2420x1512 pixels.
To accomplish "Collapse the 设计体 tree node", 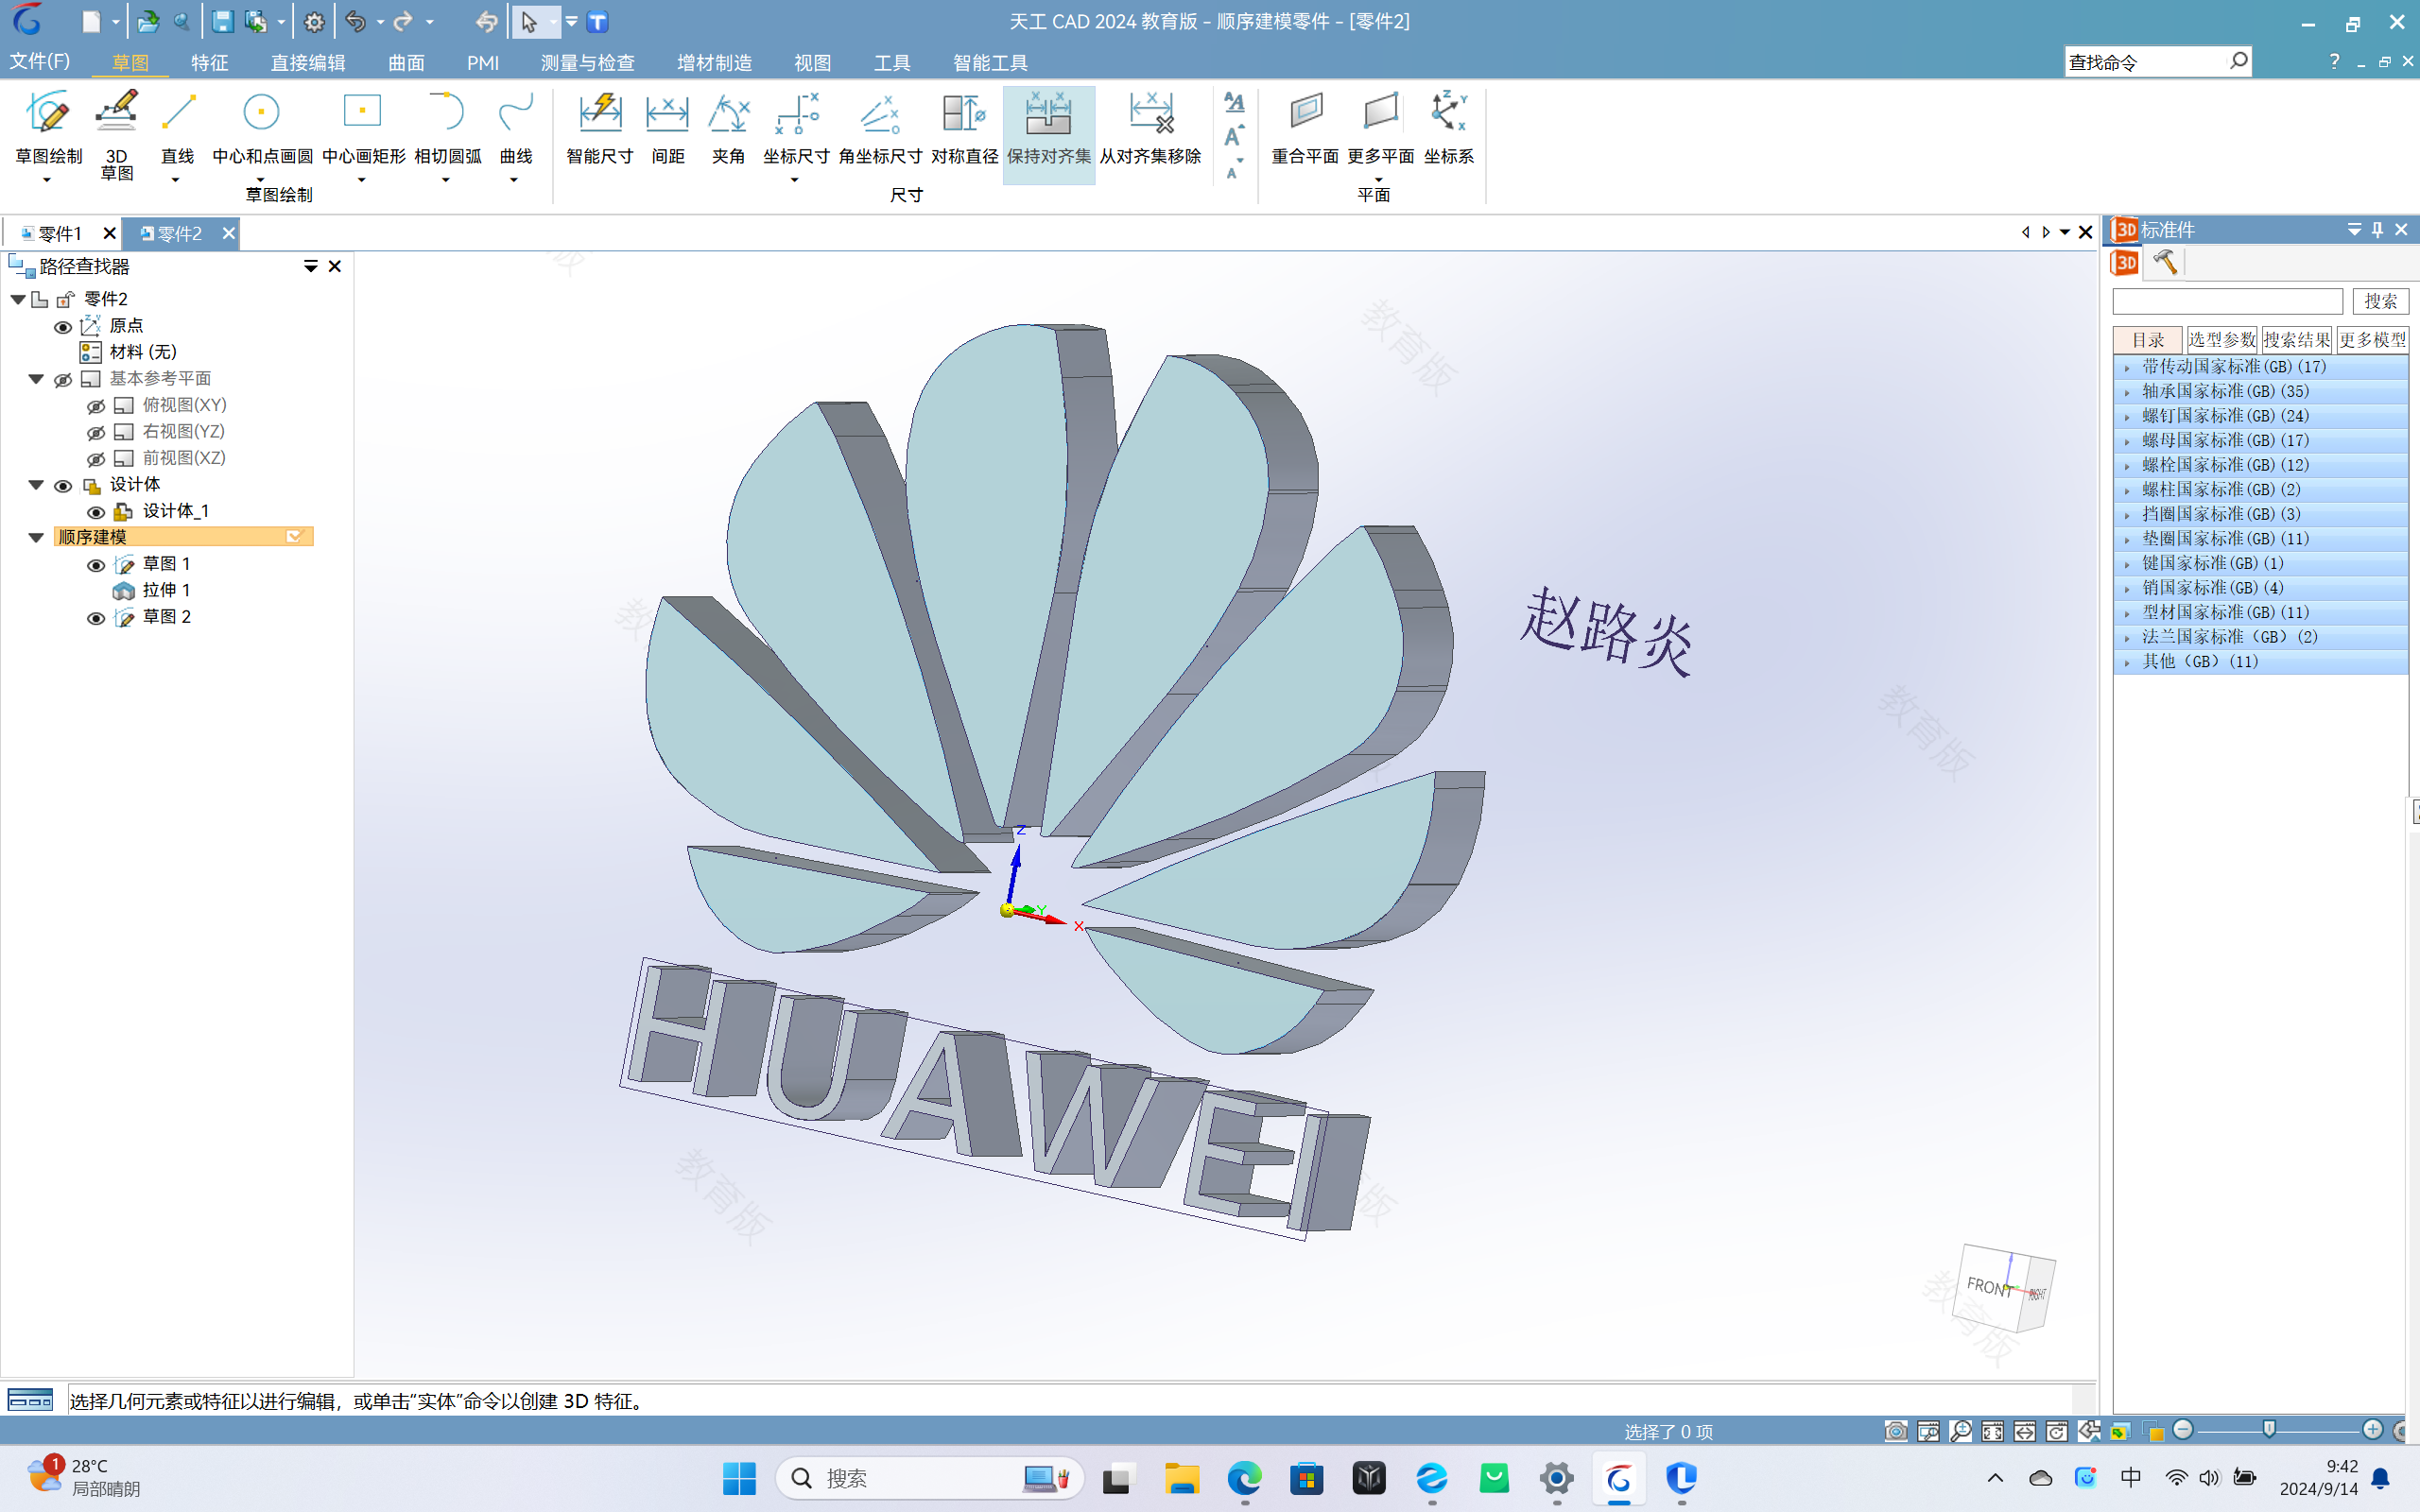I will (x=36, y=485).
